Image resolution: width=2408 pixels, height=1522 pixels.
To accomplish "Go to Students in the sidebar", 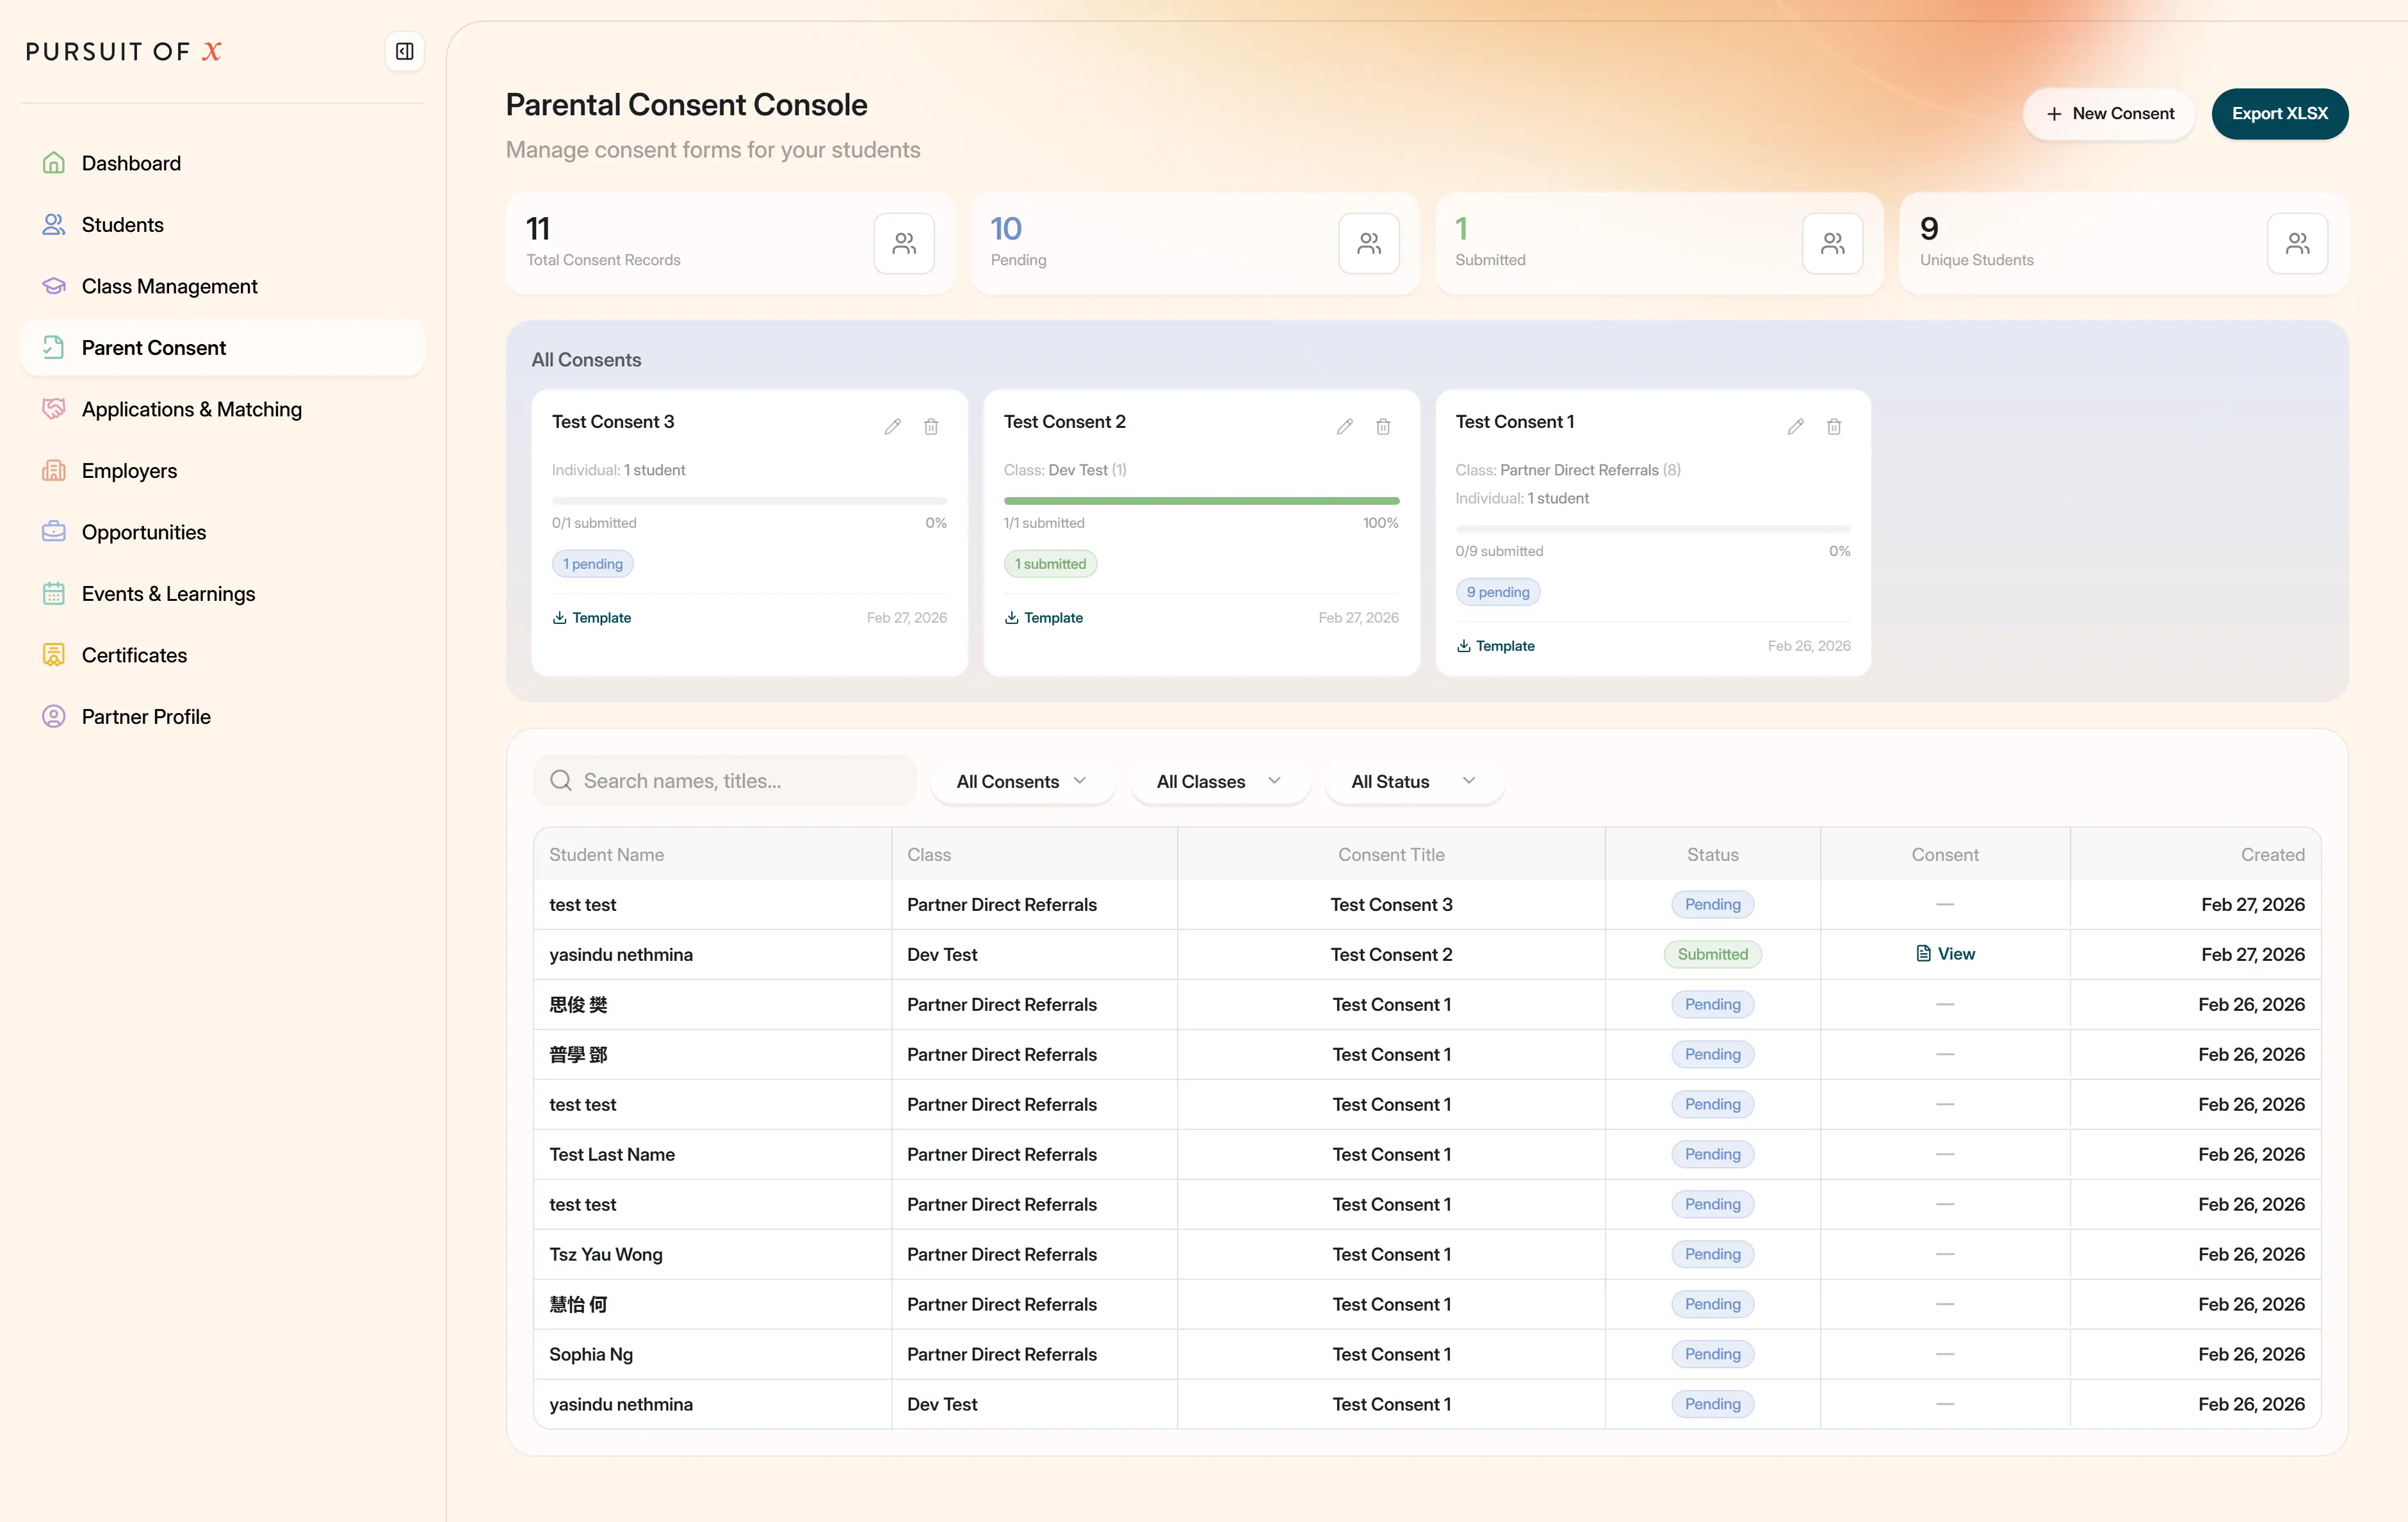I will (222, 224).
